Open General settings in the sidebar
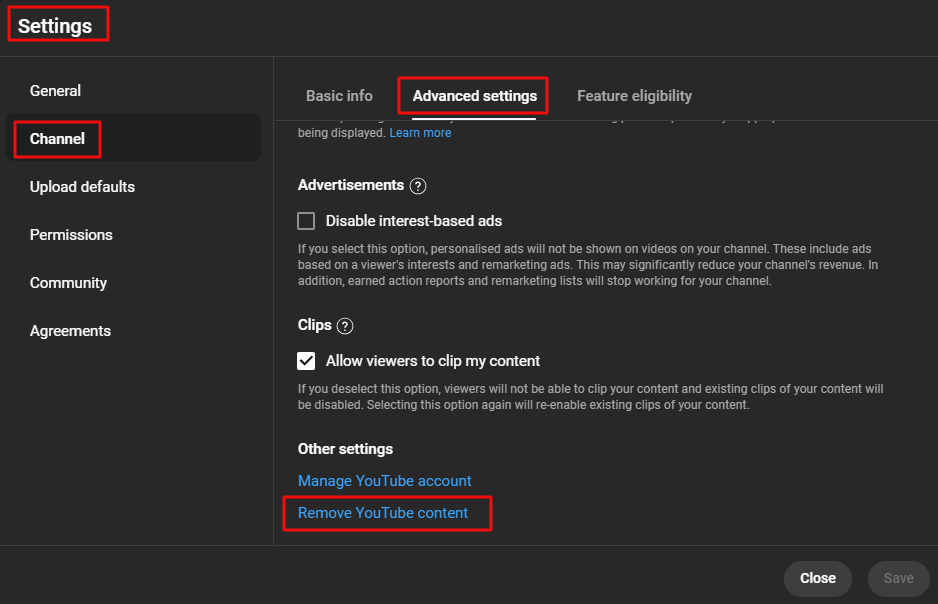938x604 pixels. (56, 91)
